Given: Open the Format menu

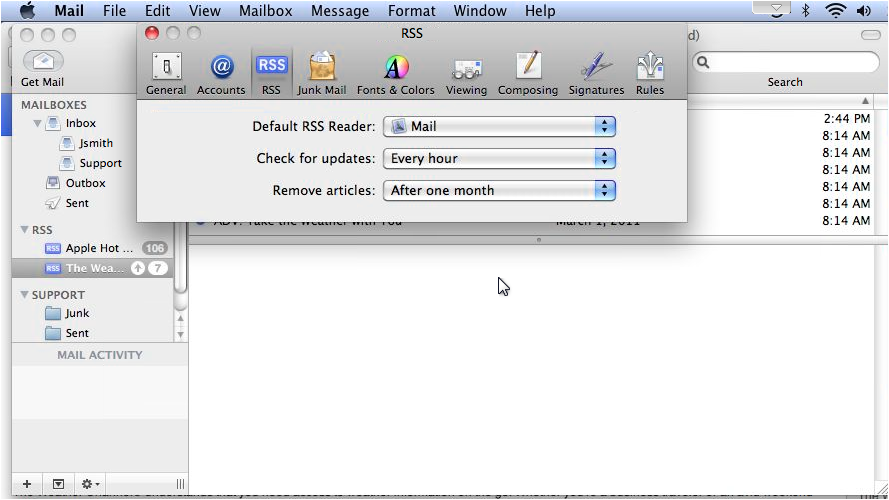Looking at the screenshot, I should 412,11.
